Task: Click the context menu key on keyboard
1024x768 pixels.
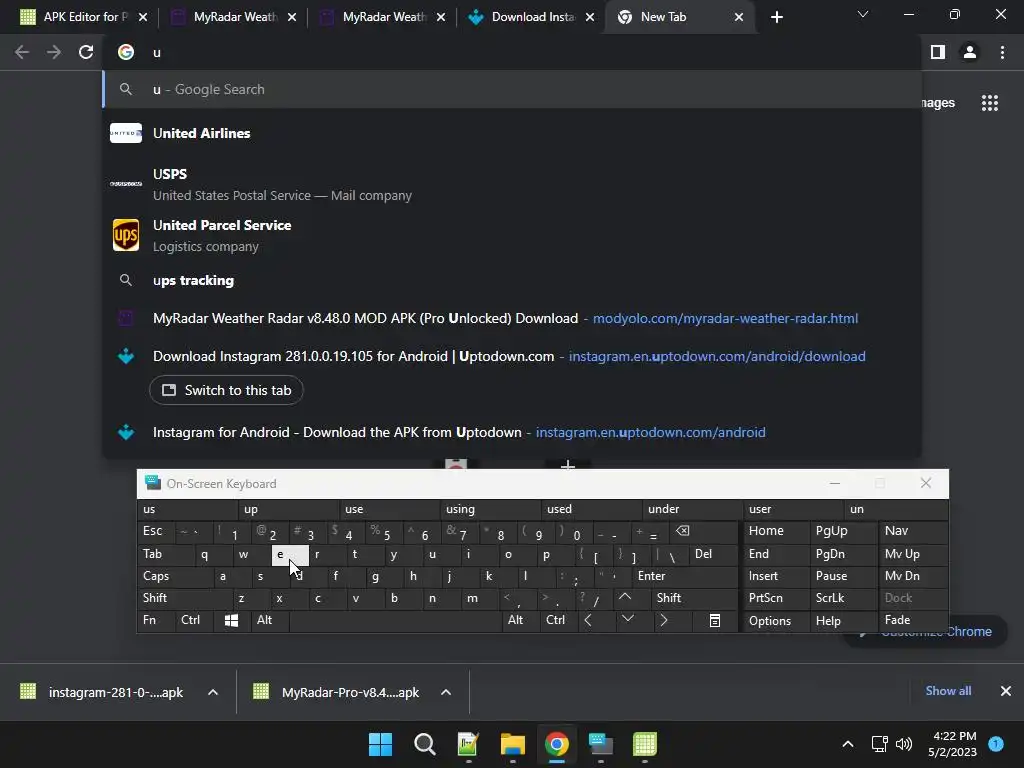Action: (x=715, y=620)
